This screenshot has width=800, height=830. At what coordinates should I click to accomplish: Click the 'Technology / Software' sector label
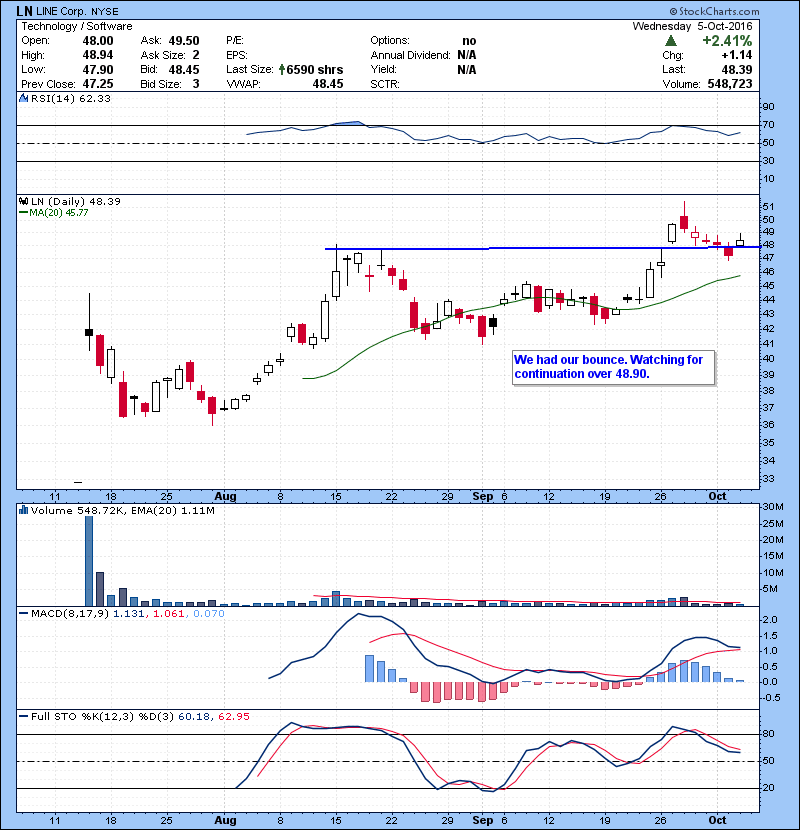point(77,26)
